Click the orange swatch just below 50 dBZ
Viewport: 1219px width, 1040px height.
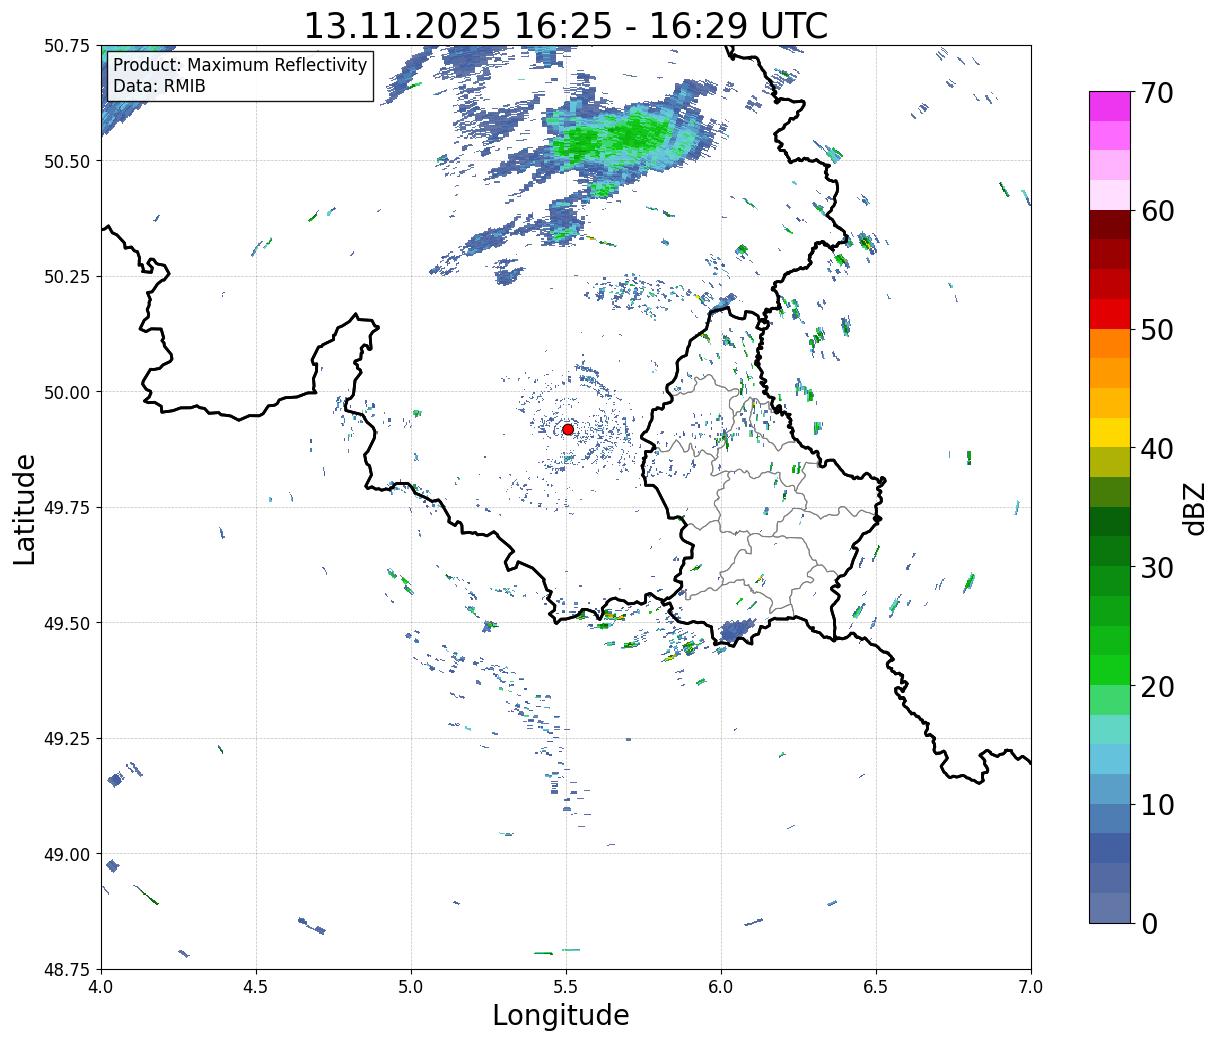pyautogui.click(x=1110, y=343)
